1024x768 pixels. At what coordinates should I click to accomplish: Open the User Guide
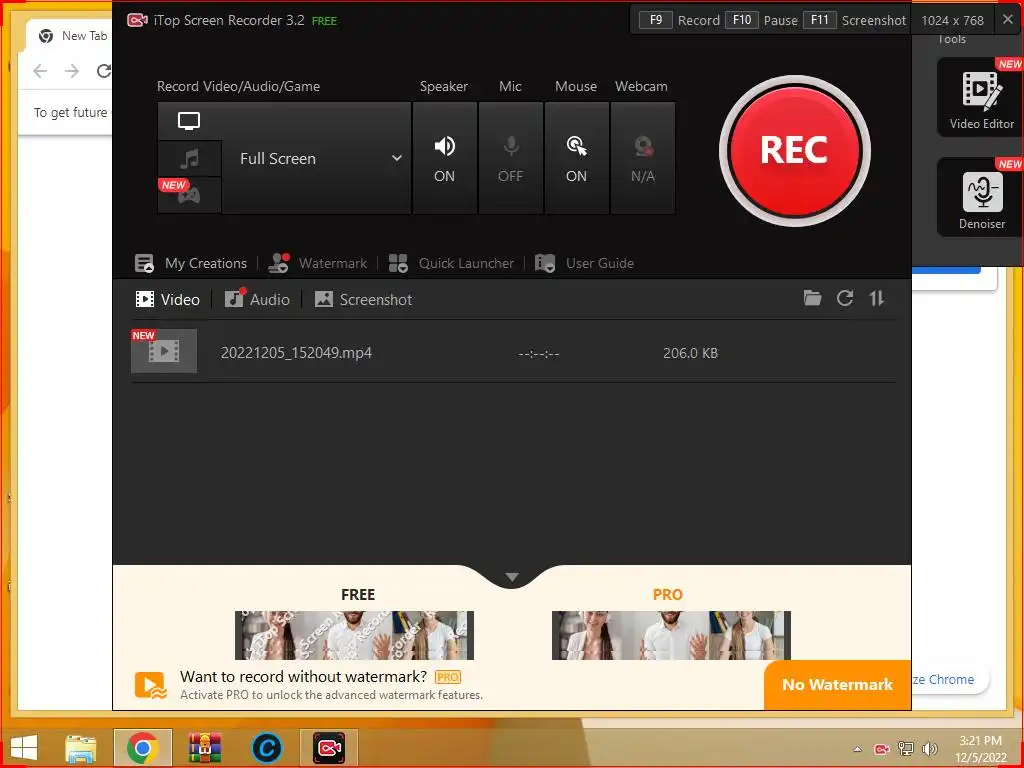[584, 263]
